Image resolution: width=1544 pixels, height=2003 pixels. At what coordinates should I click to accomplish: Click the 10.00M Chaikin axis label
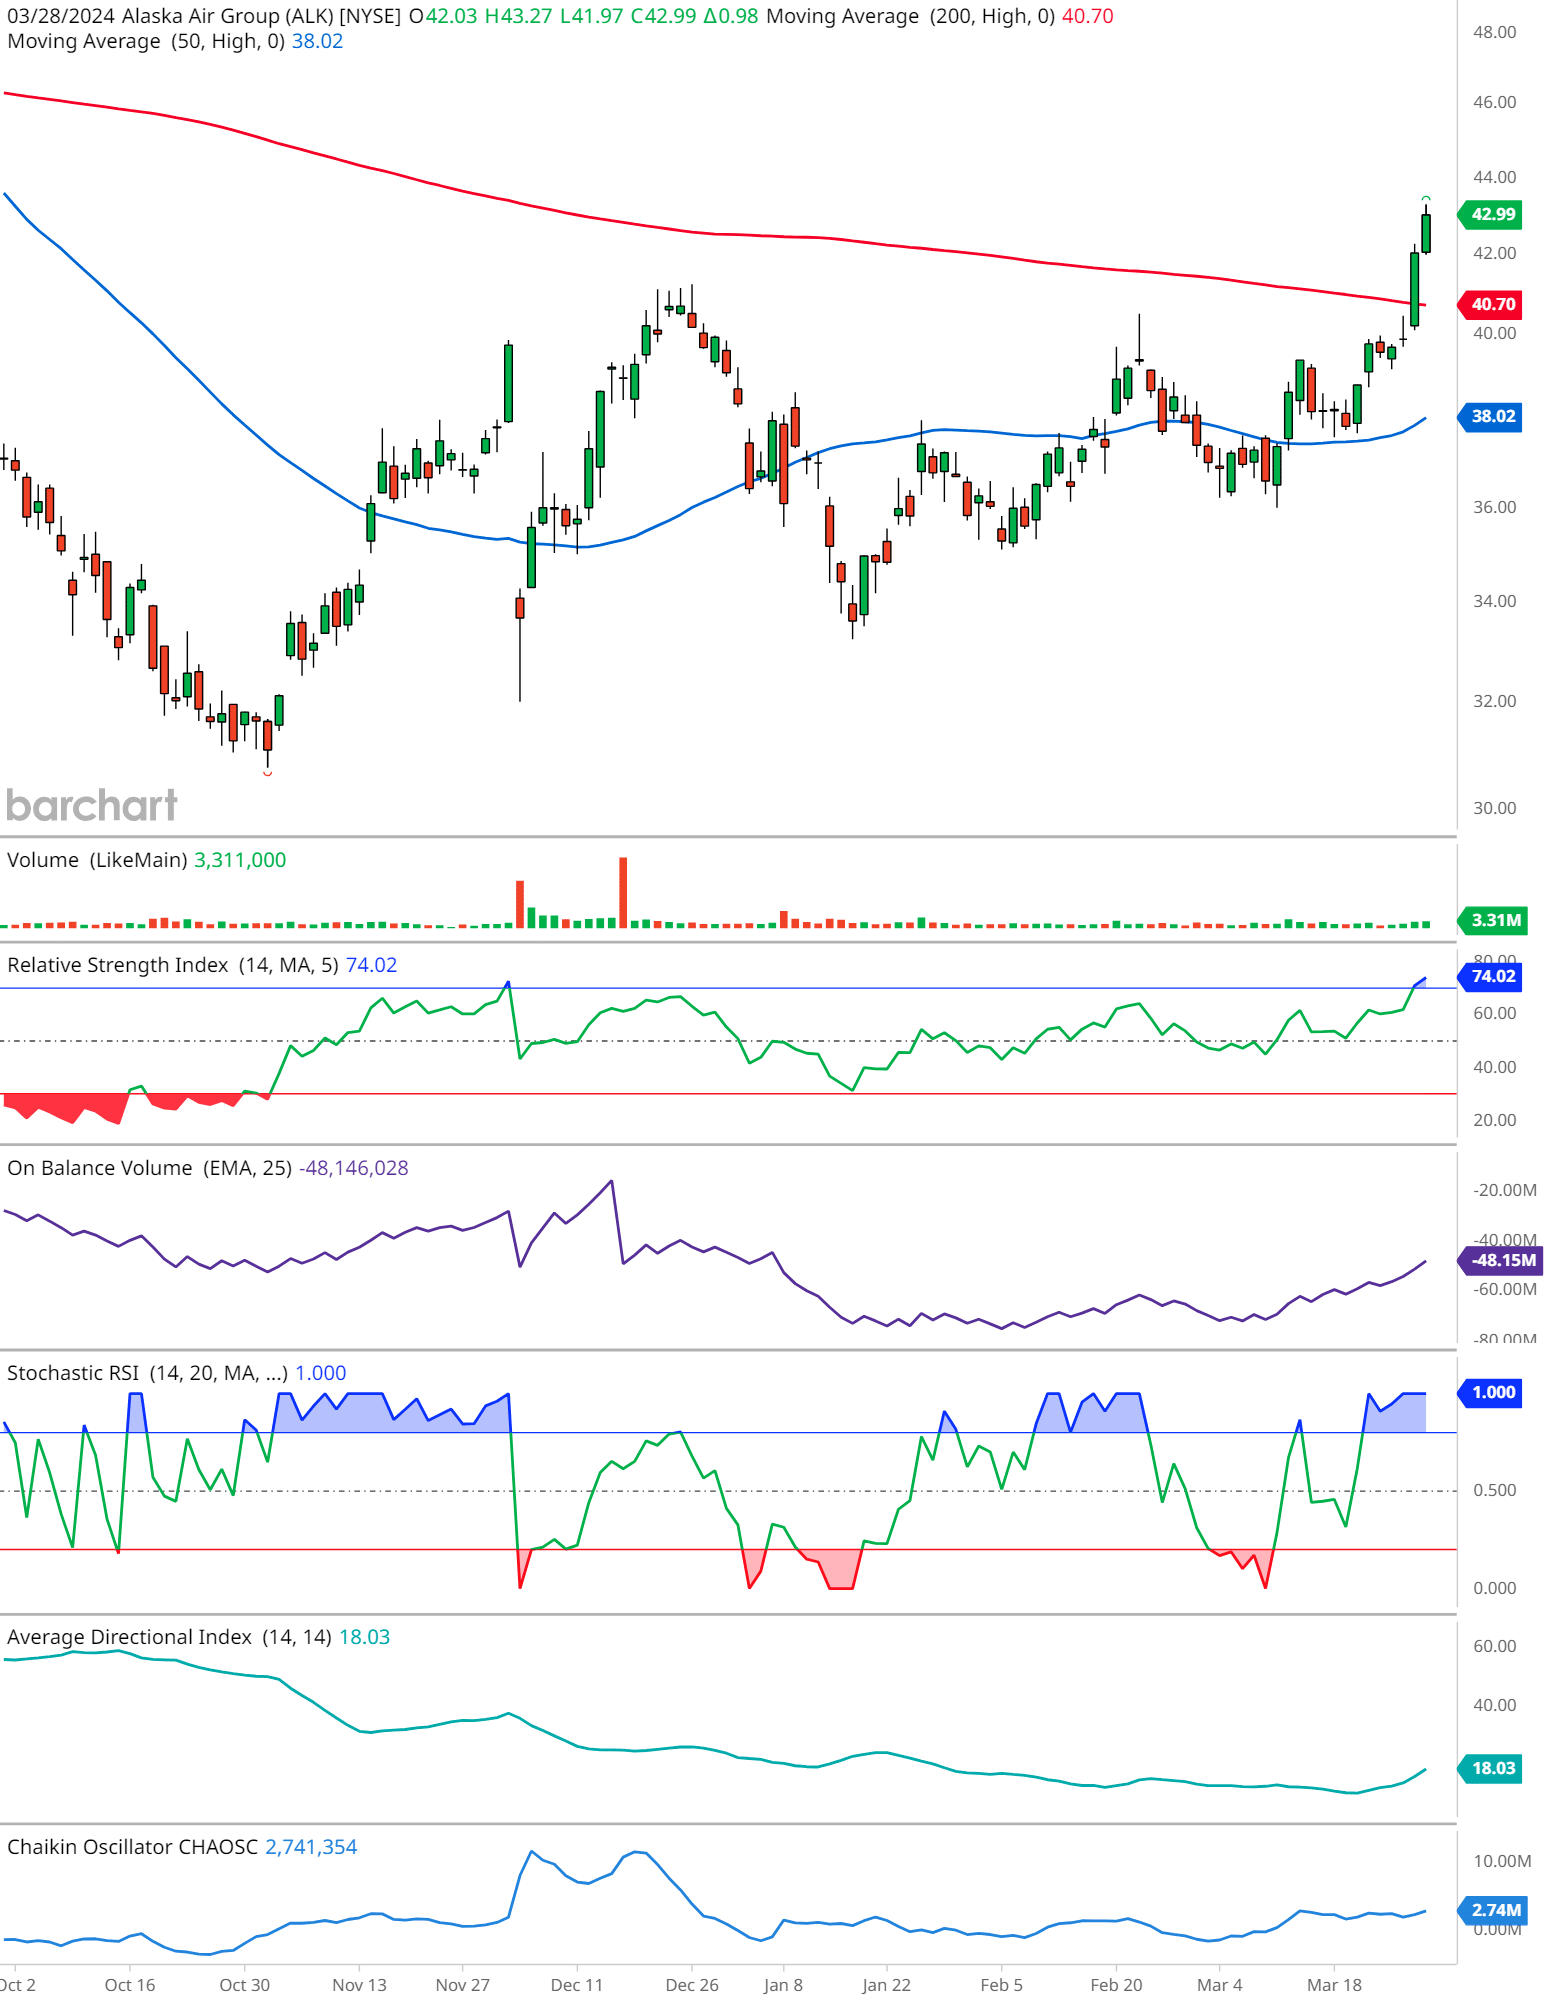(1502, 1861)
